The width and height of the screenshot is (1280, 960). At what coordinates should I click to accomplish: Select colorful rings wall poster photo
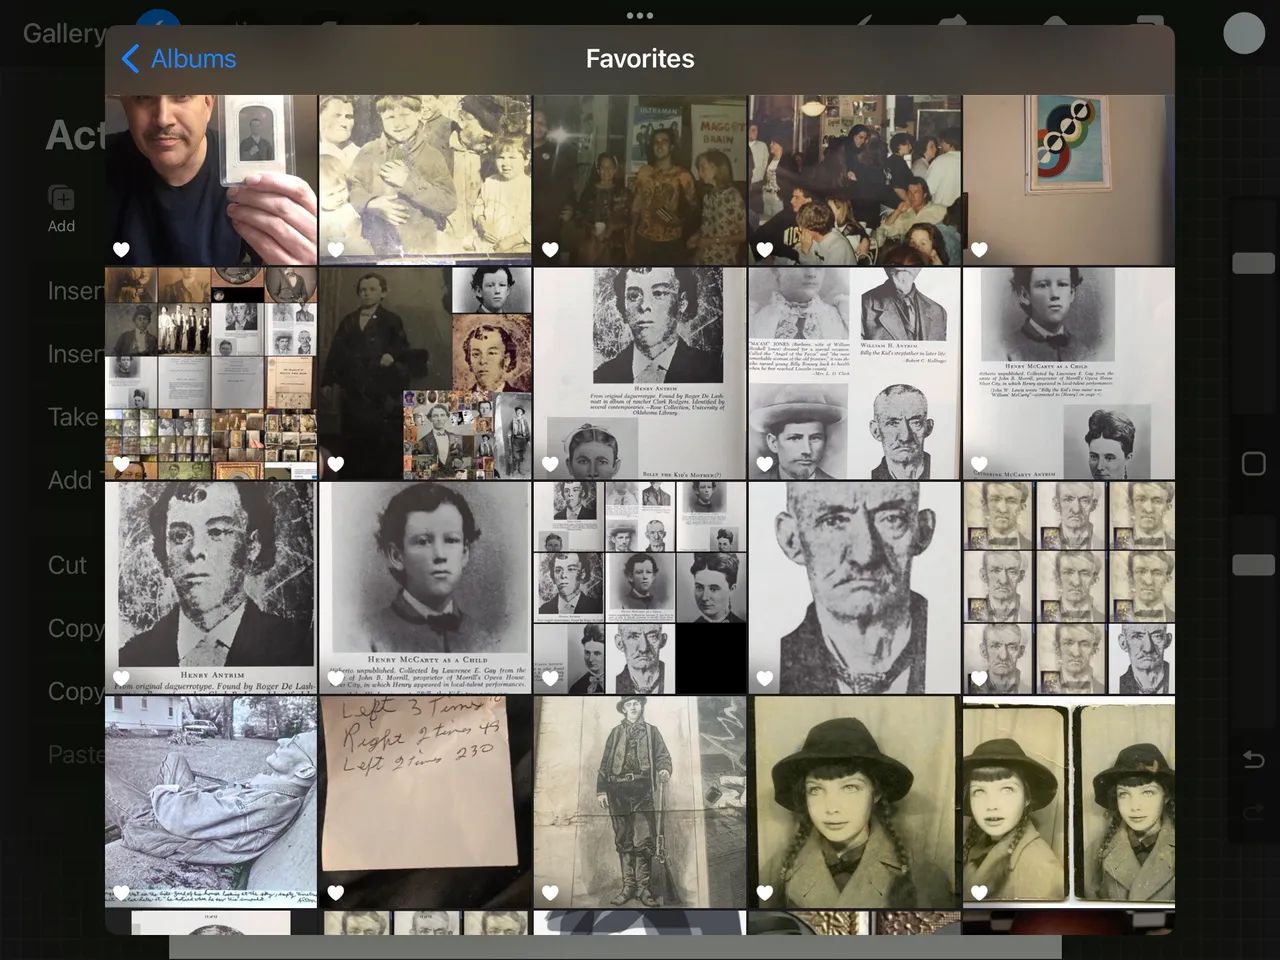[x=1068, y=180]
